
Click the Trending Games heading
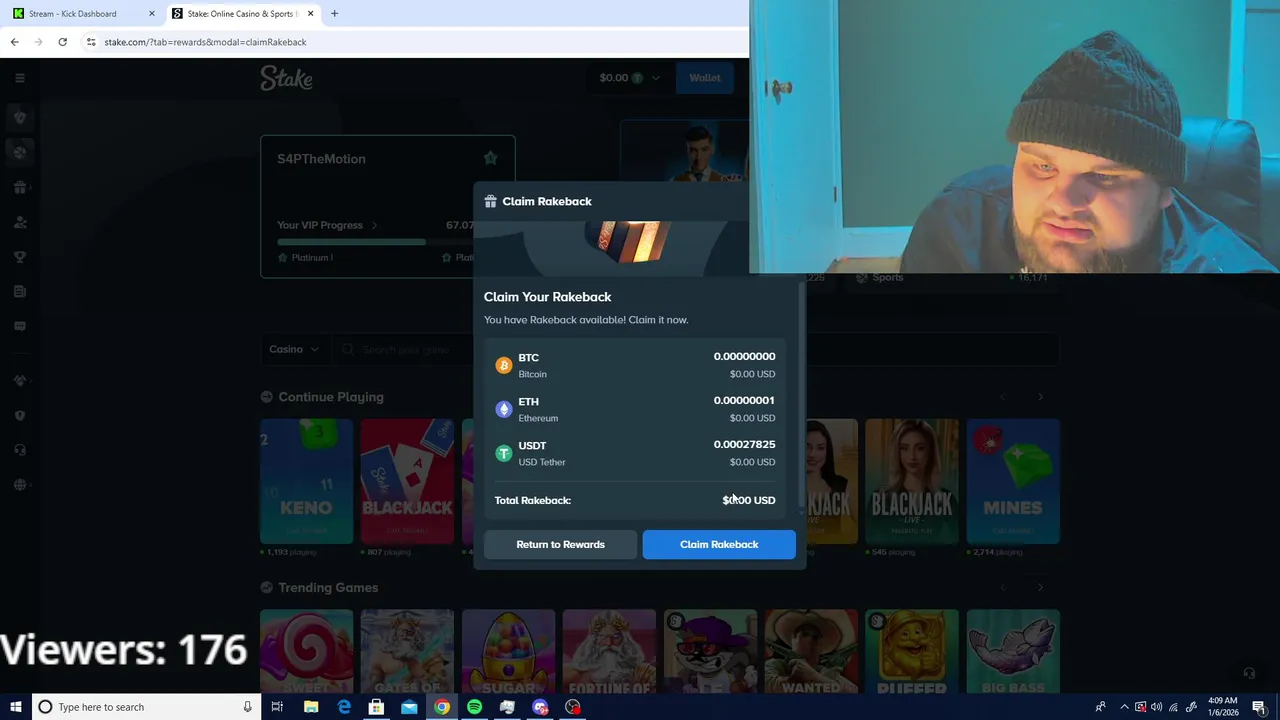tap(328, 587)
